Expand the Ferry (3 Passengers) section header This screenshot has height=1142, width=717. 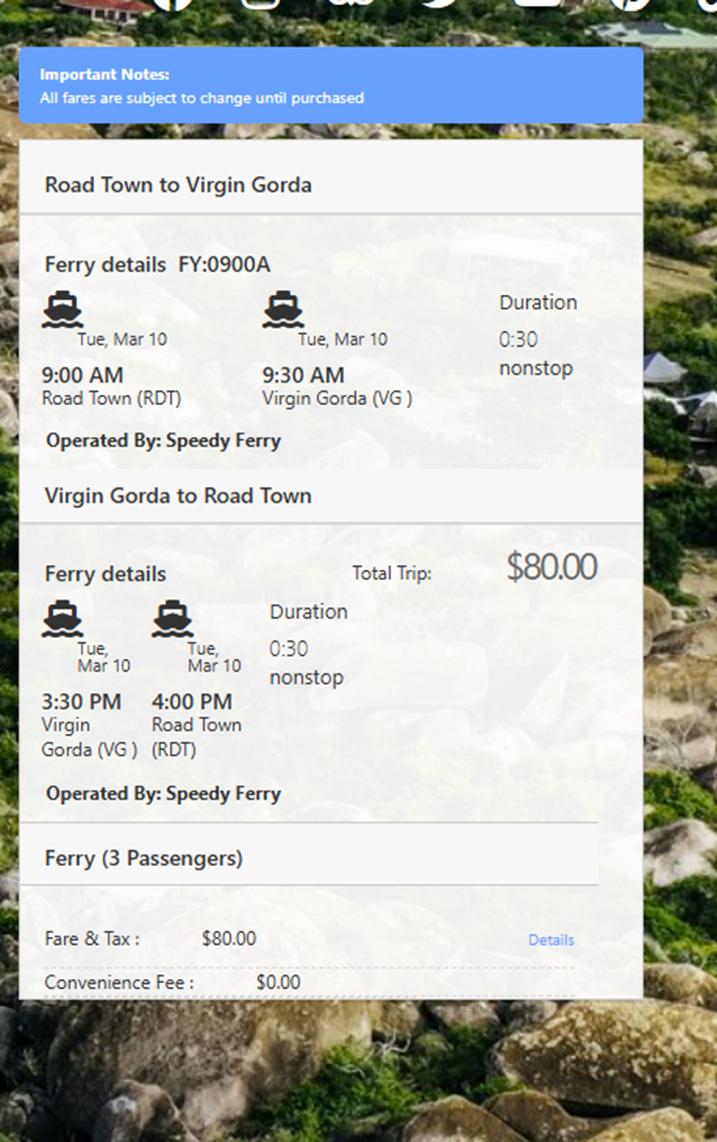144,858
